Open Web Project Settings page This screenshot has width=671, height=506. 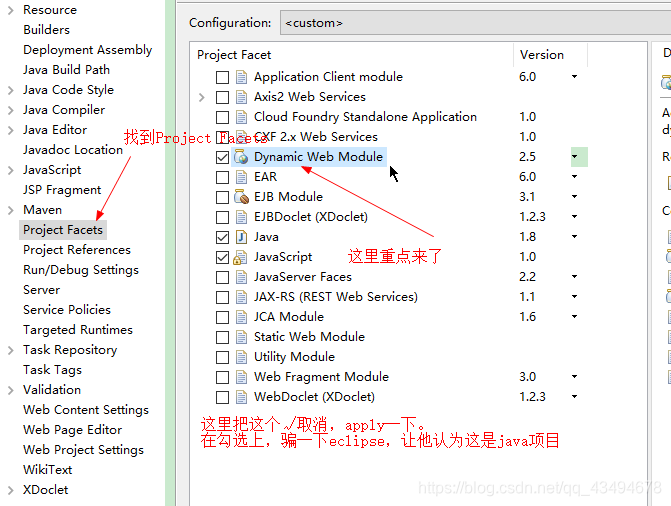coord(83,450)
